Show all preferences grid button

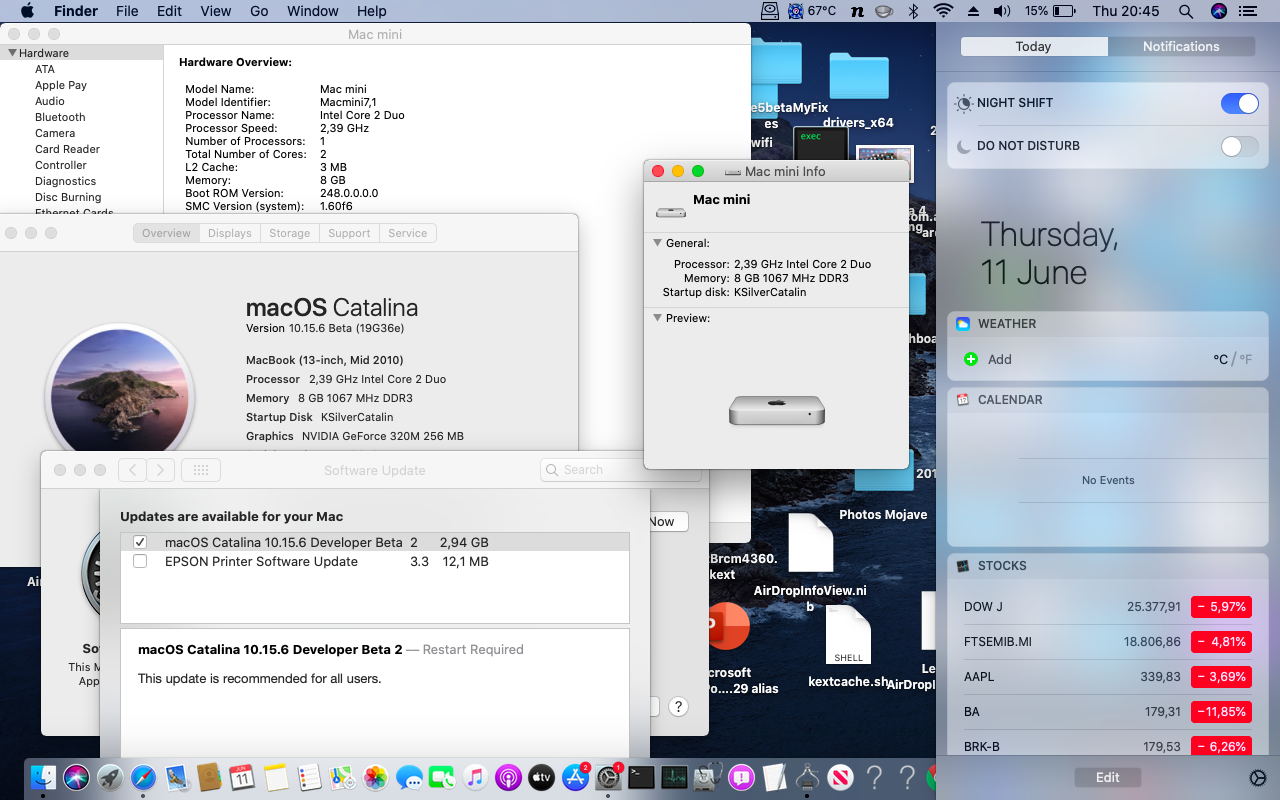(x=200, y=470)
